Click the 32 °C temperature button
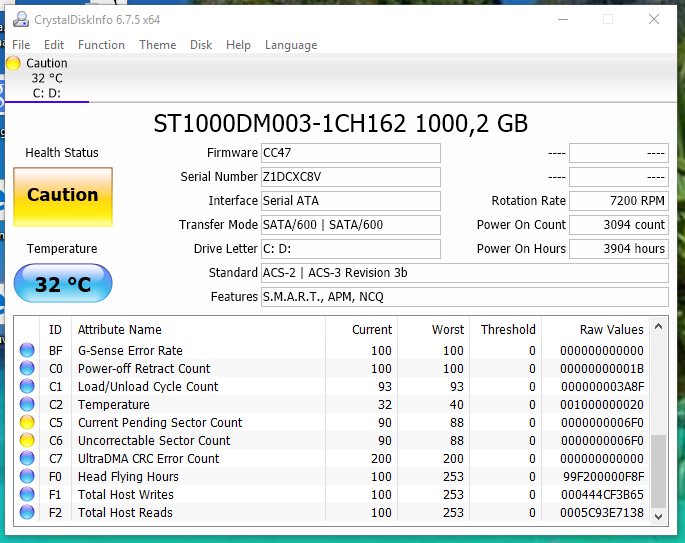The height and width of the screenshot is (543, 685). (63, 283)
